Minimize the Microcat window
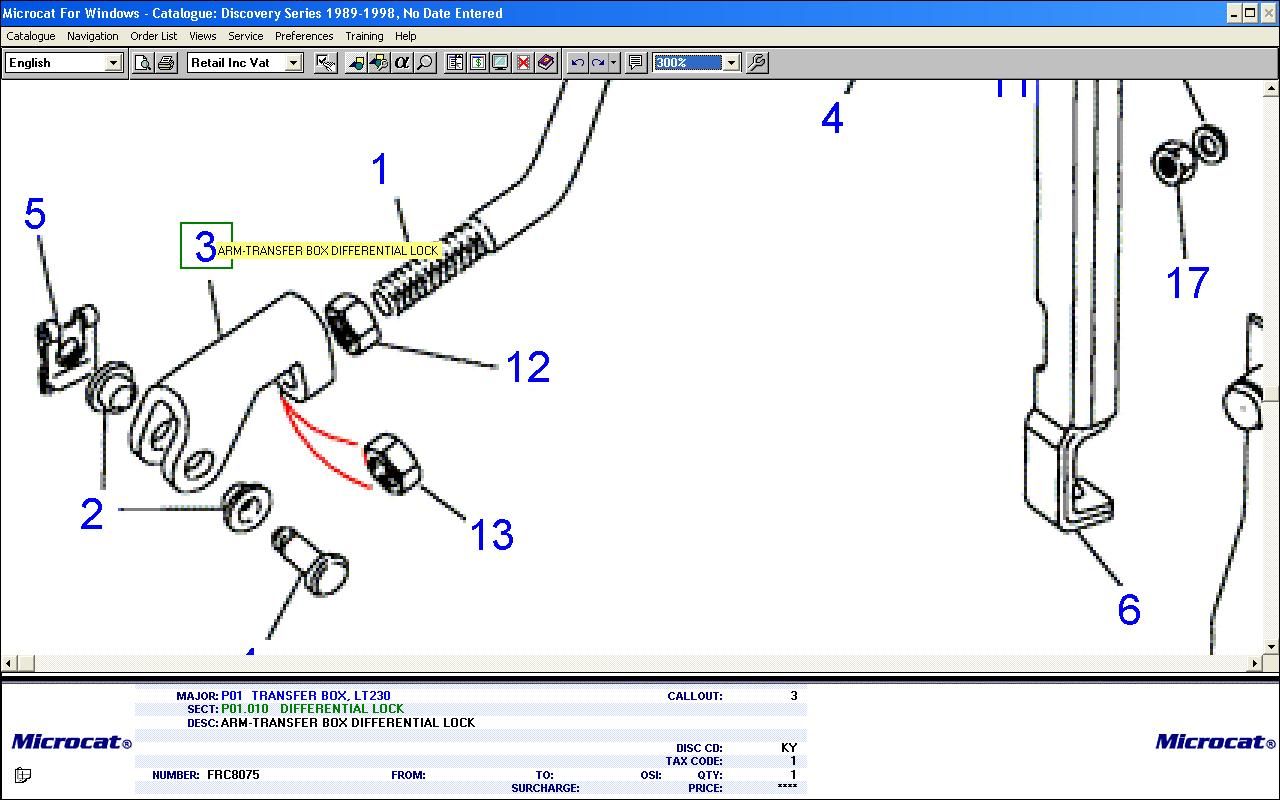 pos(1233,13)
